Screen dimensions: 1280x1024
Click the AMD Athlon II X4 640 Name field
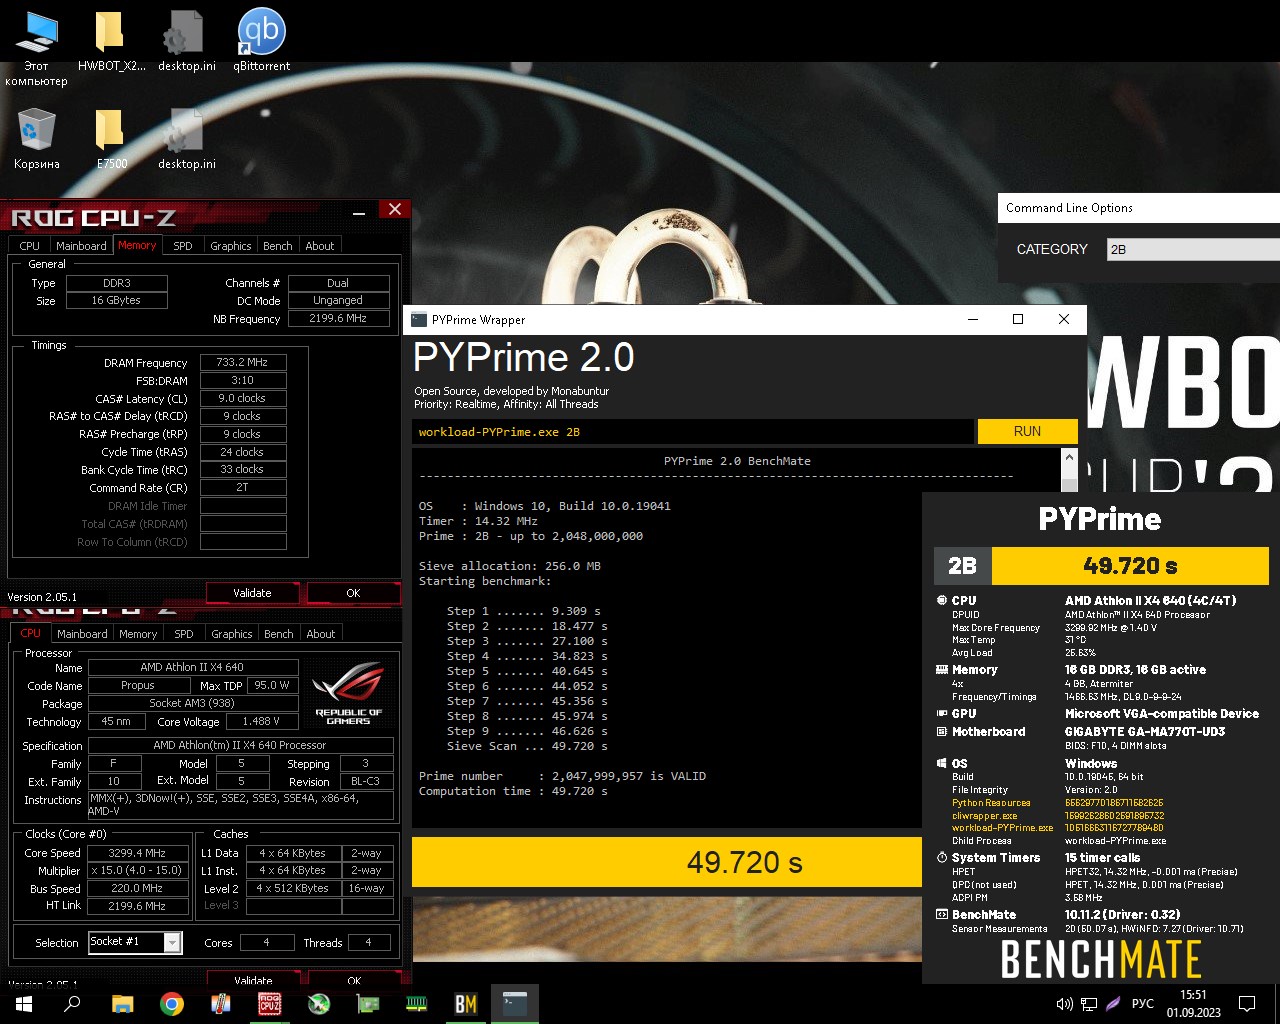[x=193, y=667]
